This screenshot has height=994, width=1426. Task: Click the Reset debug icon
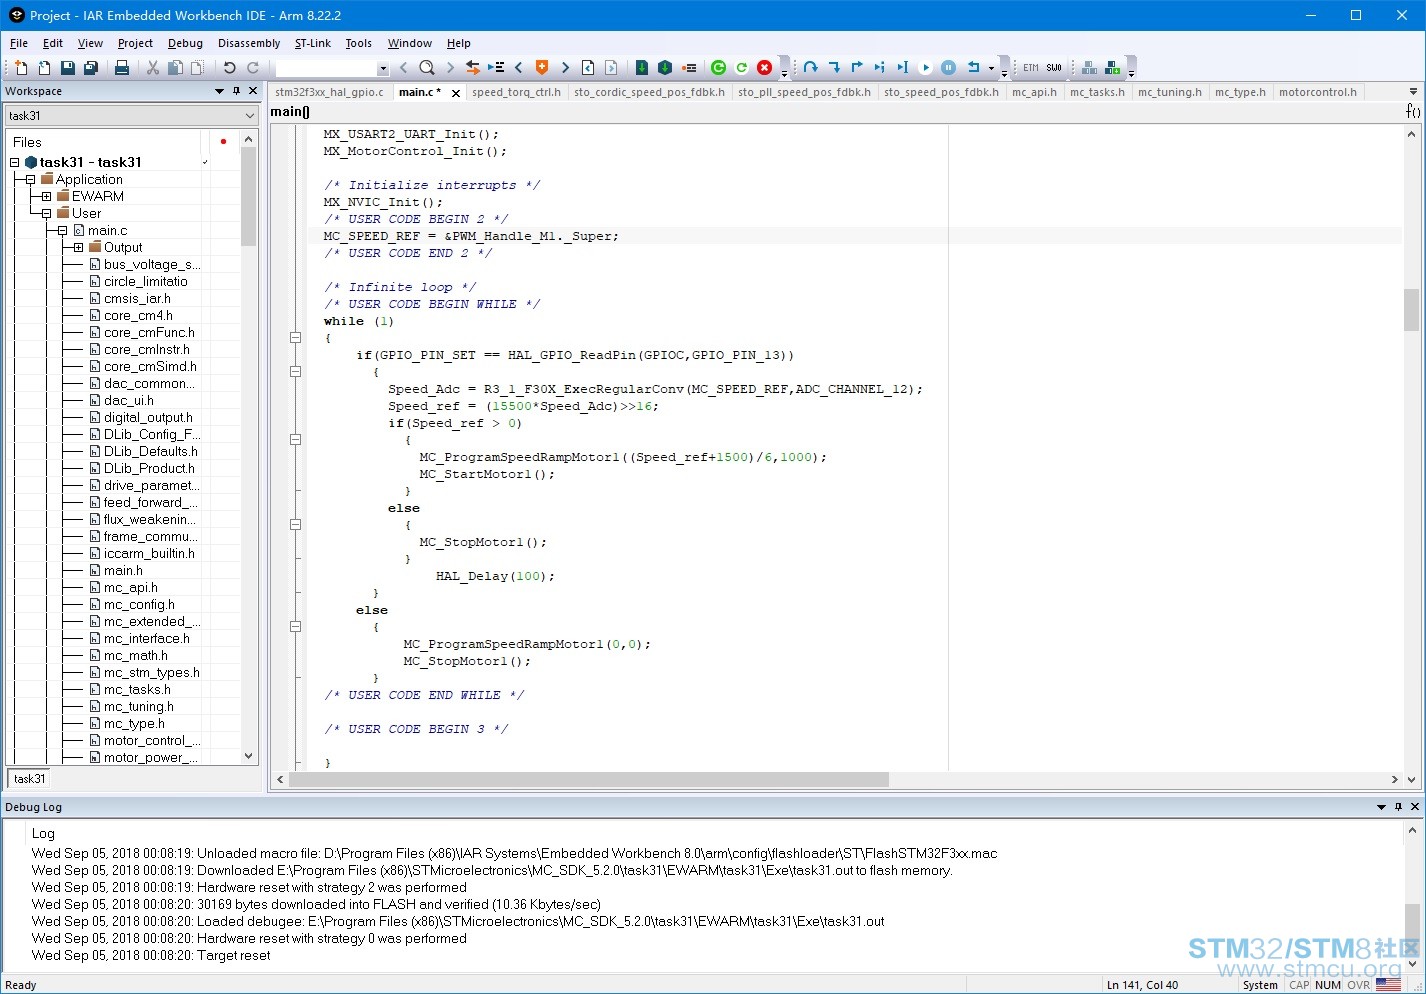(x=741, y=68)
